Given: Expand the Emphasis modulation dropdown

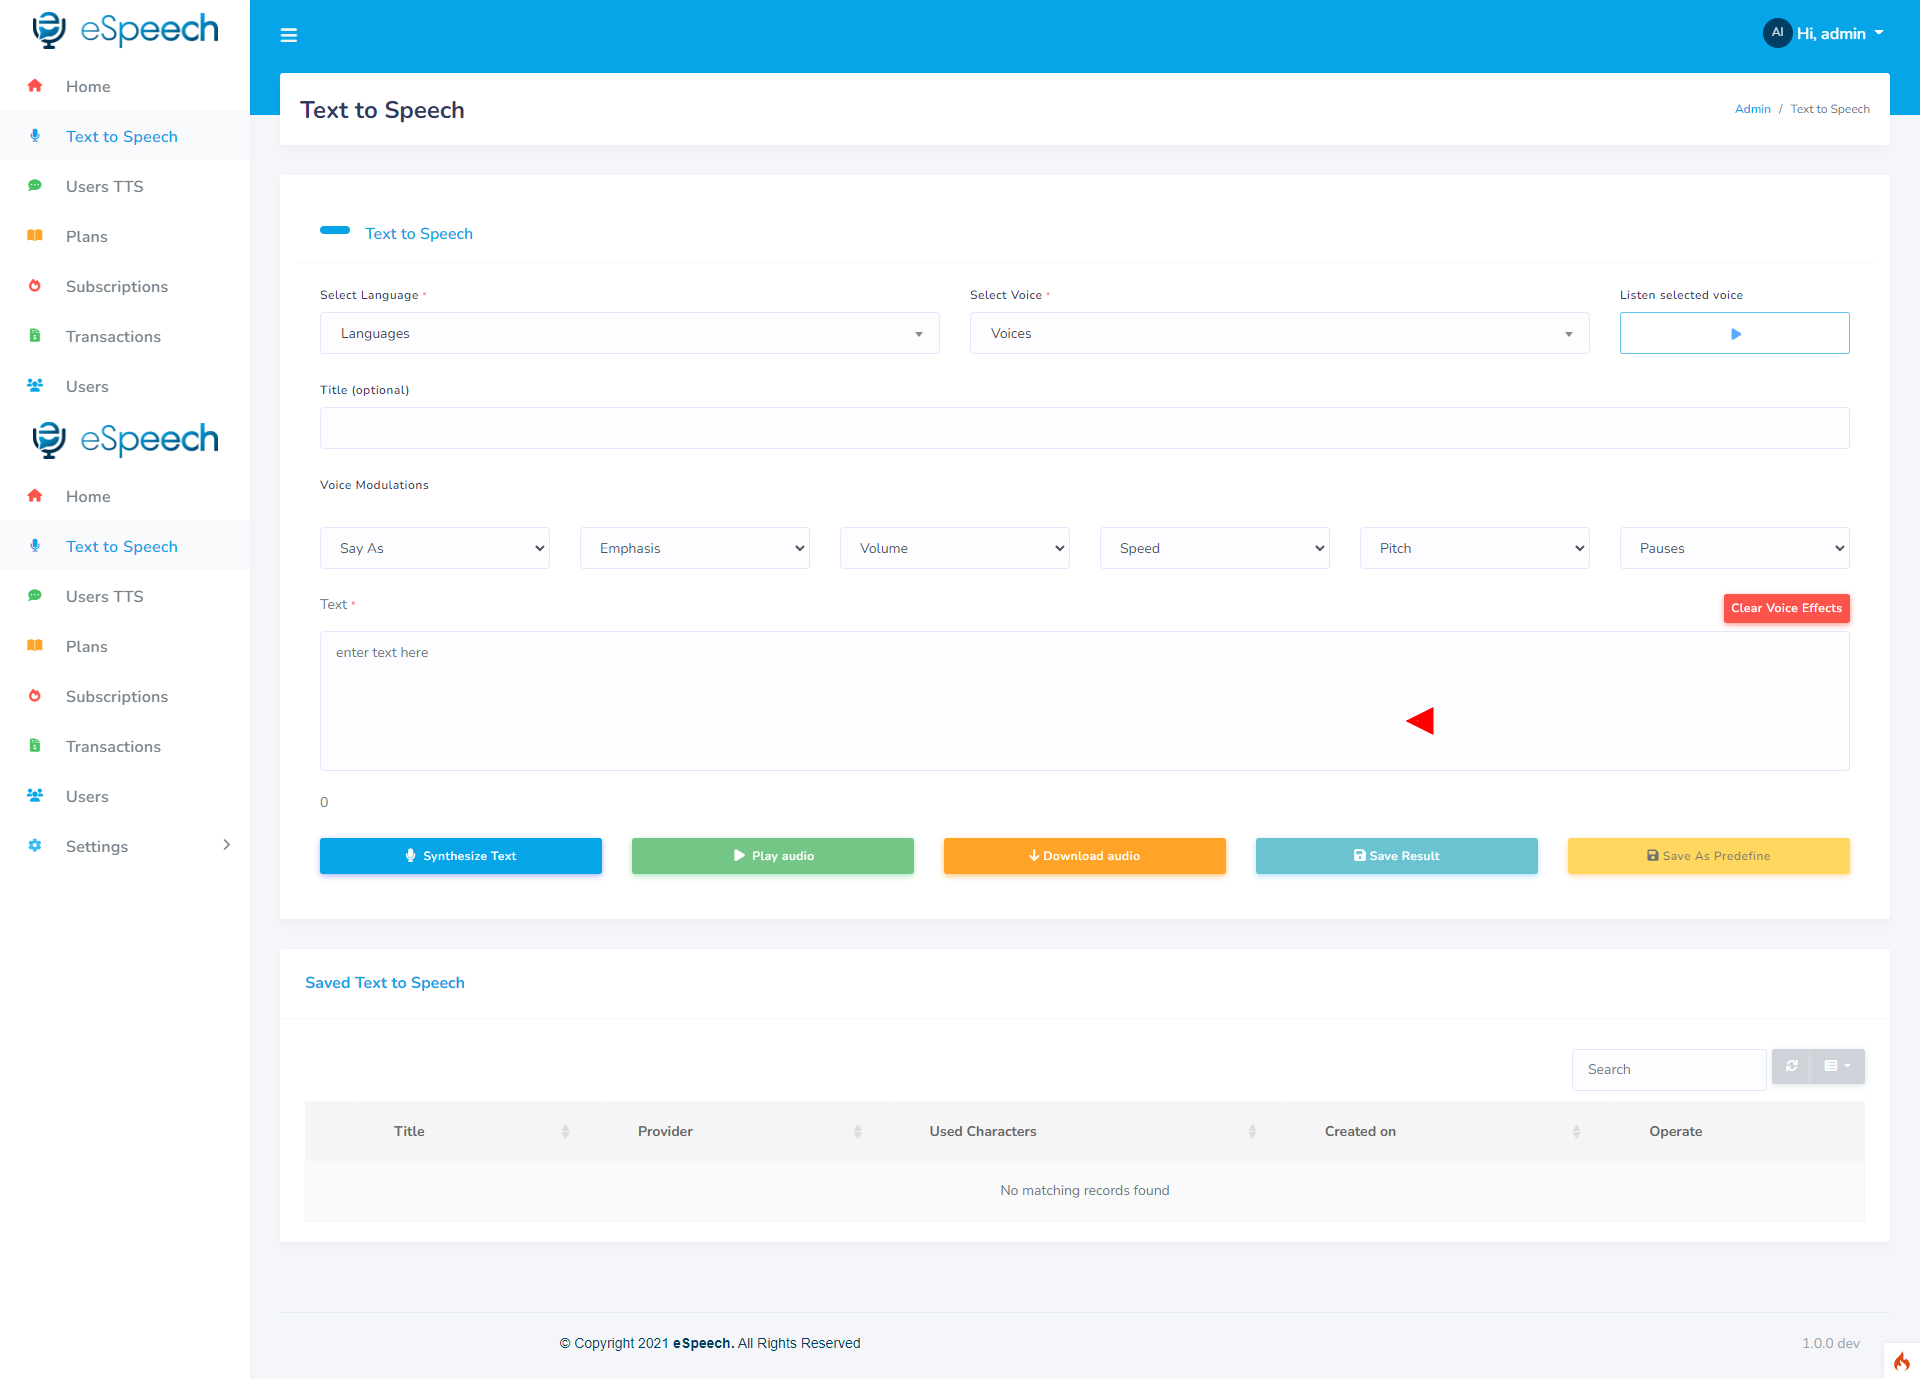Looking at the screenshot, I should 694,548.
